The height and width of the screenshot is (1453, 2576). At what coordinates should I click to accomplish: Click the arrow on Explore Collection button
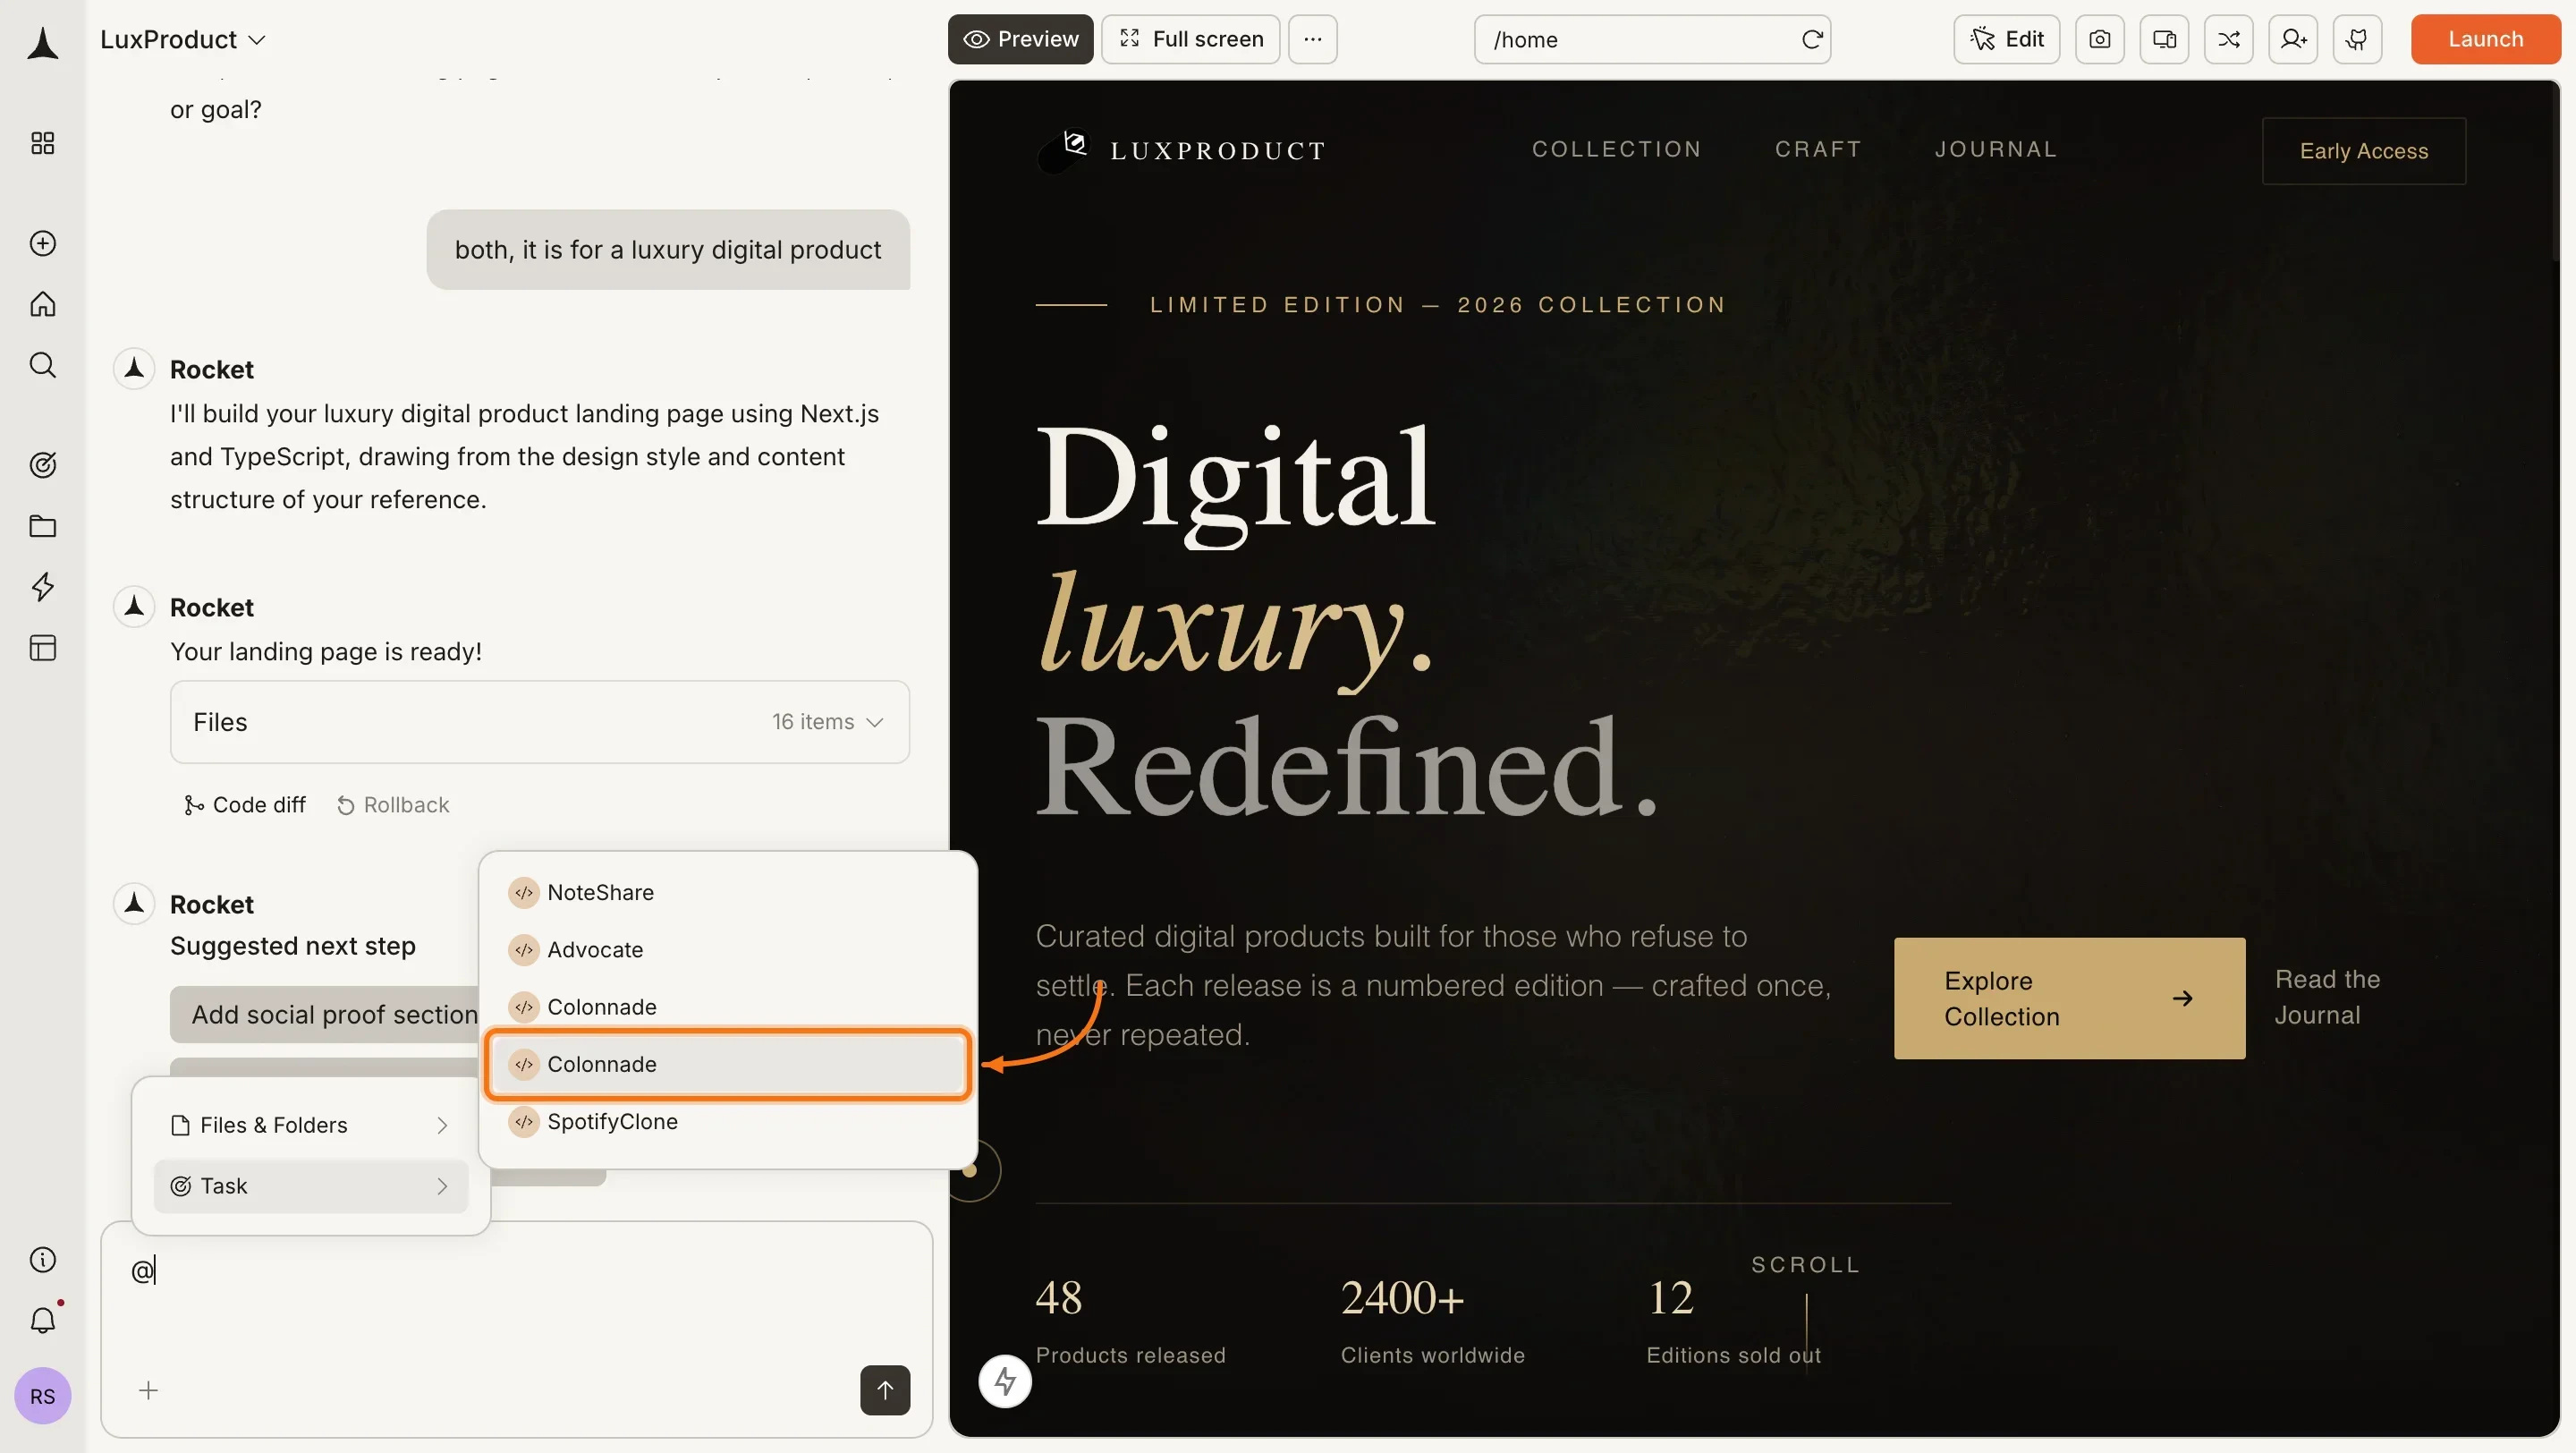2182,998
